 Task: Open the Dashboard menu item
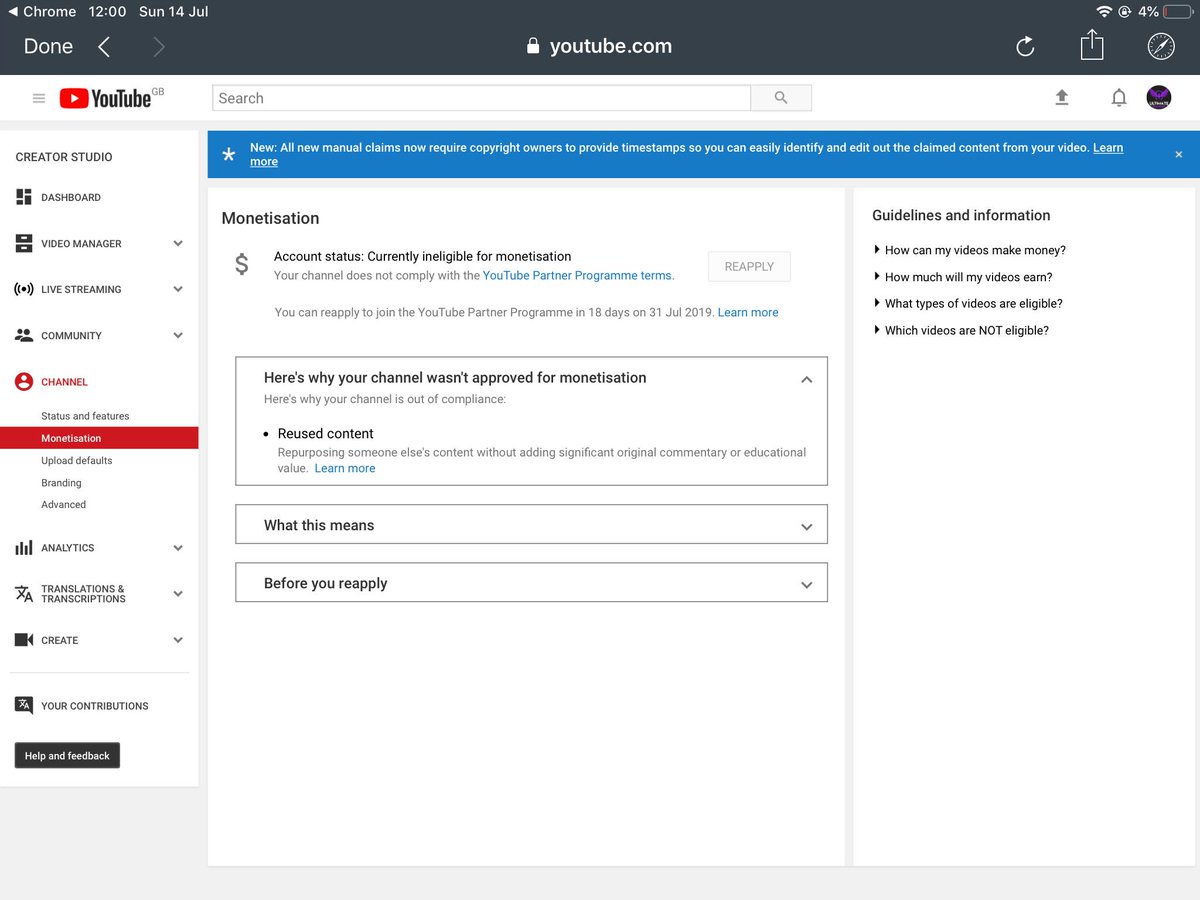70,197
